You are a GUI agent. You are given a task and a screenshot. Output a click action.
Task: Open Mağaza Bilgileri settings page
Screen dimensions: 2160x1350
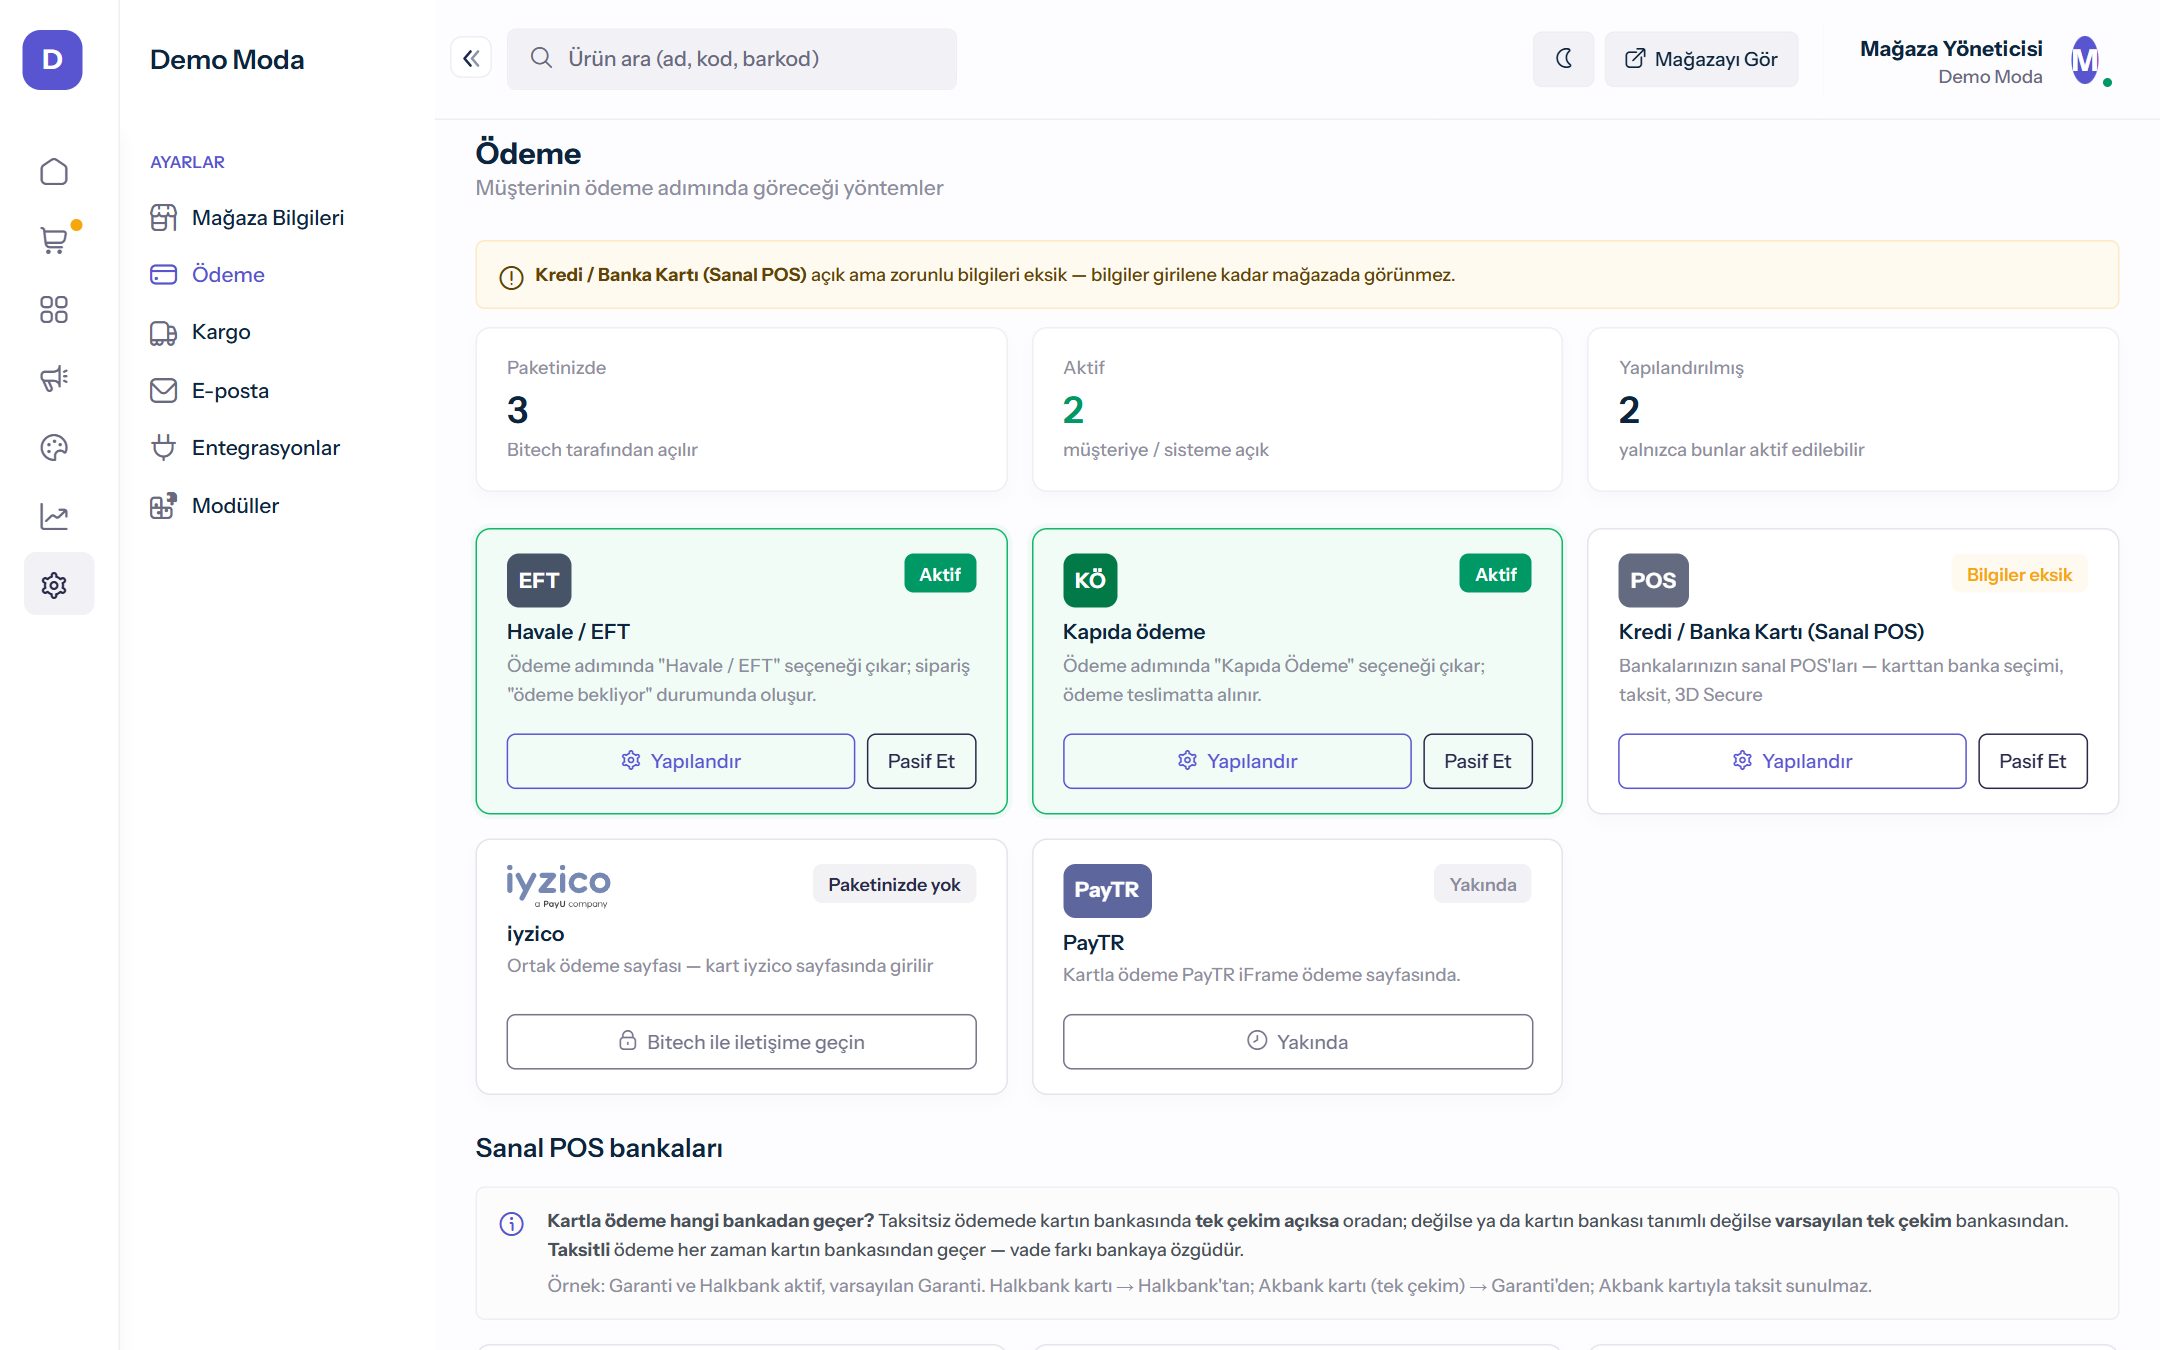pyautogui.click(x=247, y=217)
